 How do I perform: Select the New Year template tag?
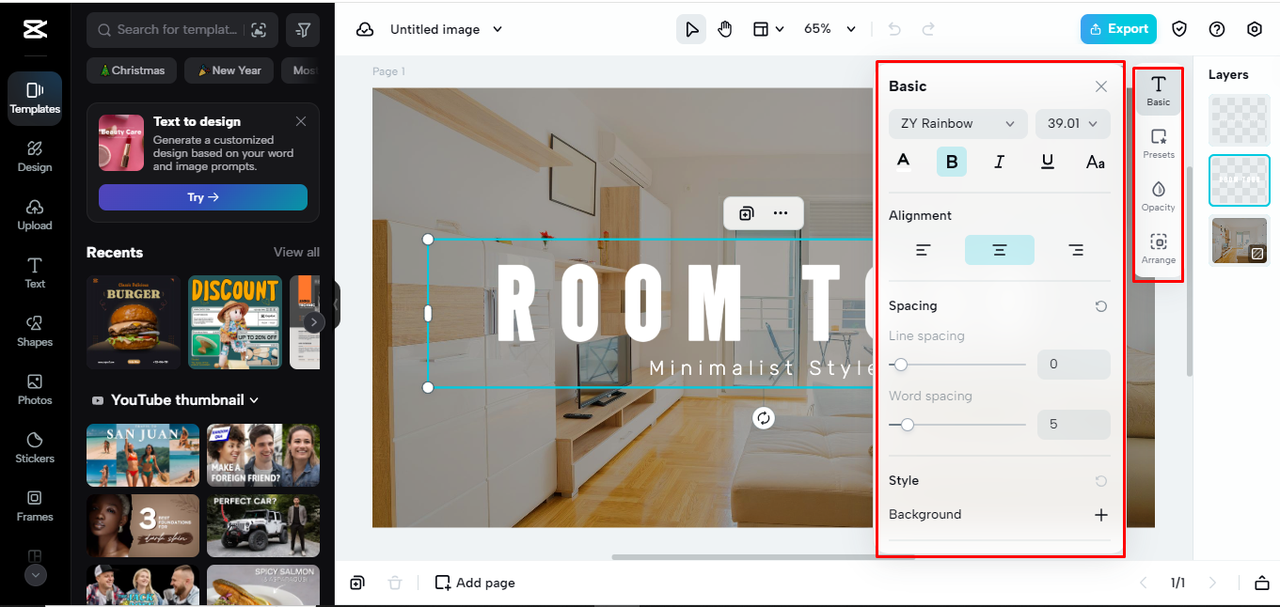pos(230,71)
